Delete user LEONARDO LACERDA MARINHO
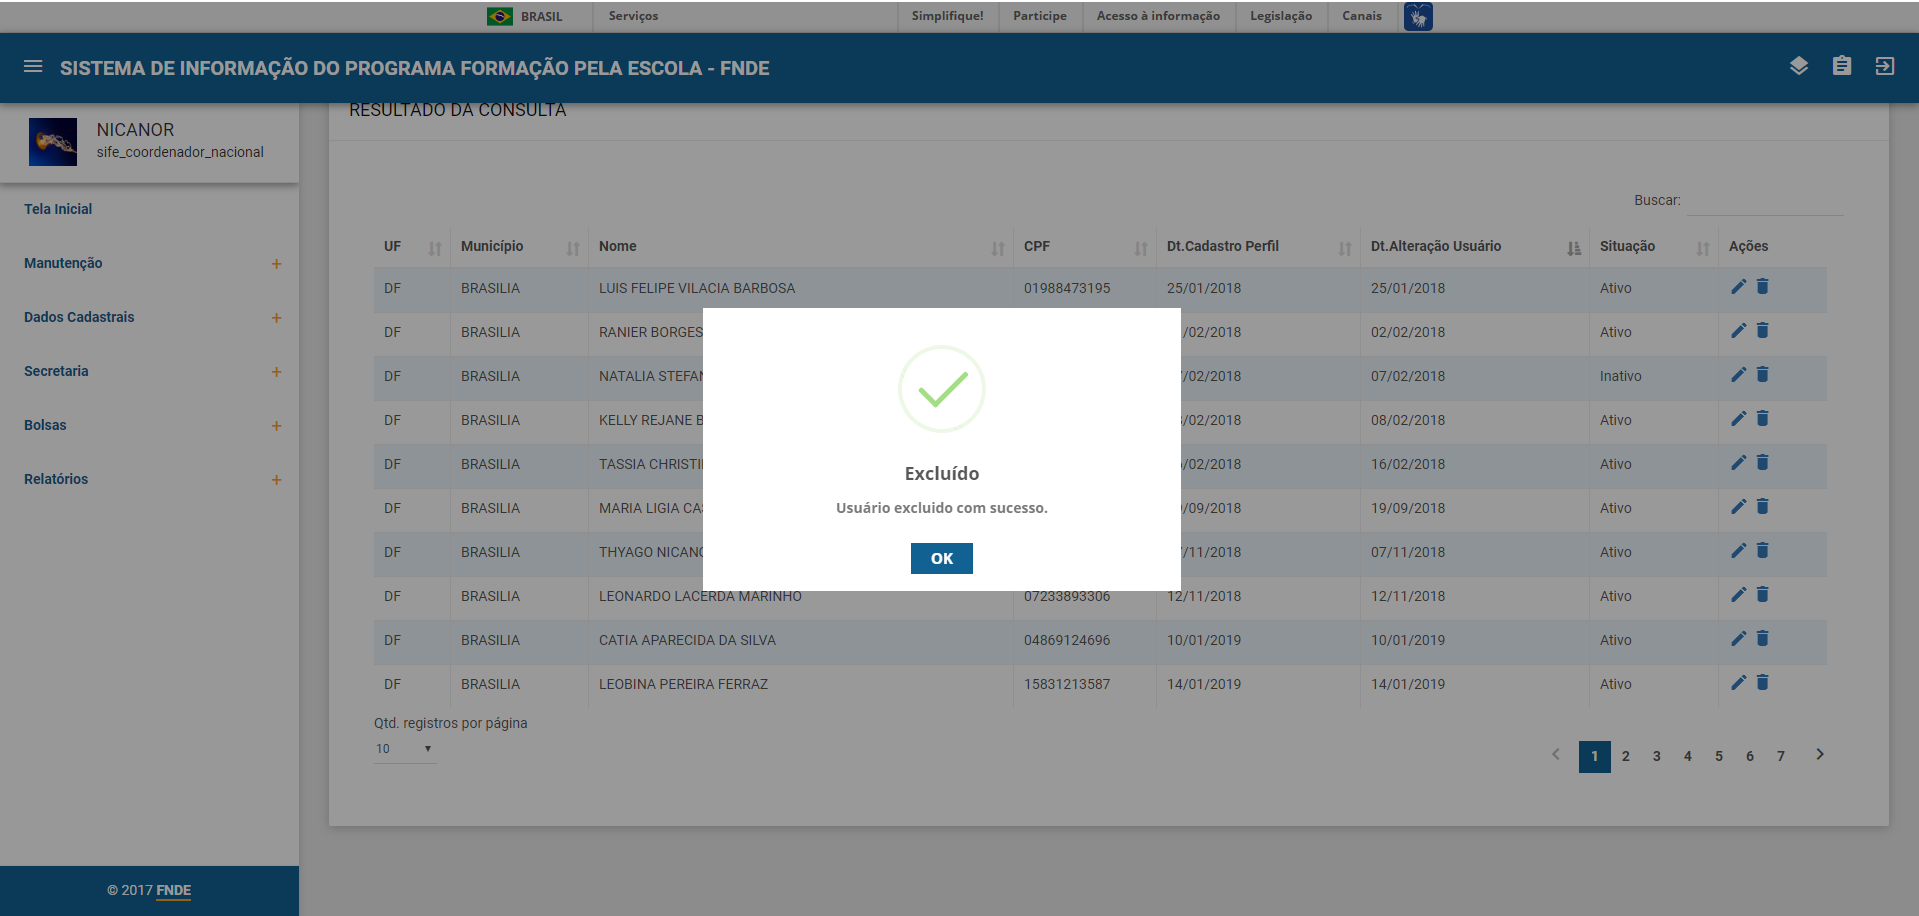This screenshot has width=1919, height=916. click(x=1763, y=595)
